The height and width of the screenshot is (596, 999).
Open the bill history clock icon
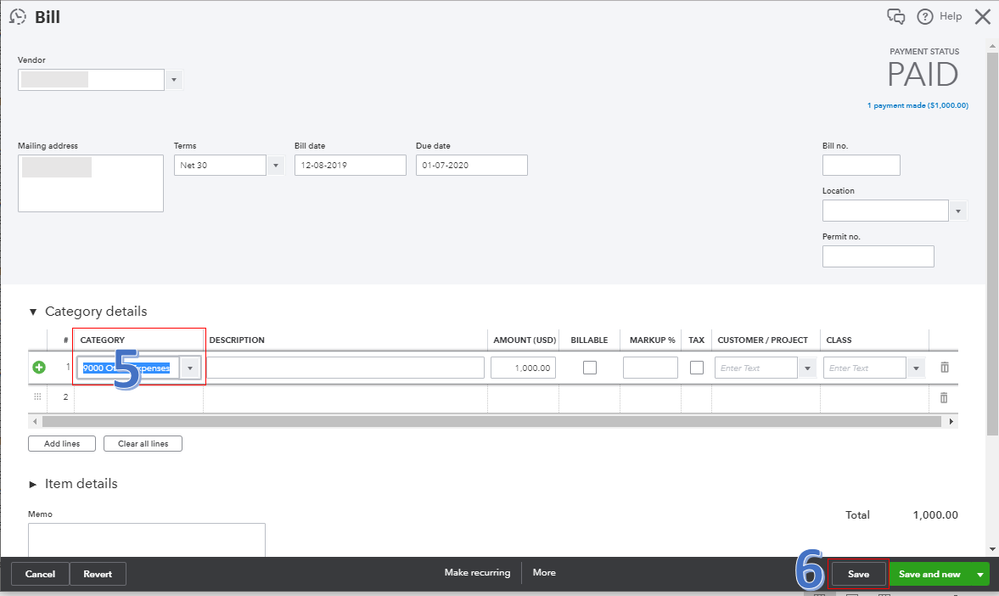coord(18,17)
